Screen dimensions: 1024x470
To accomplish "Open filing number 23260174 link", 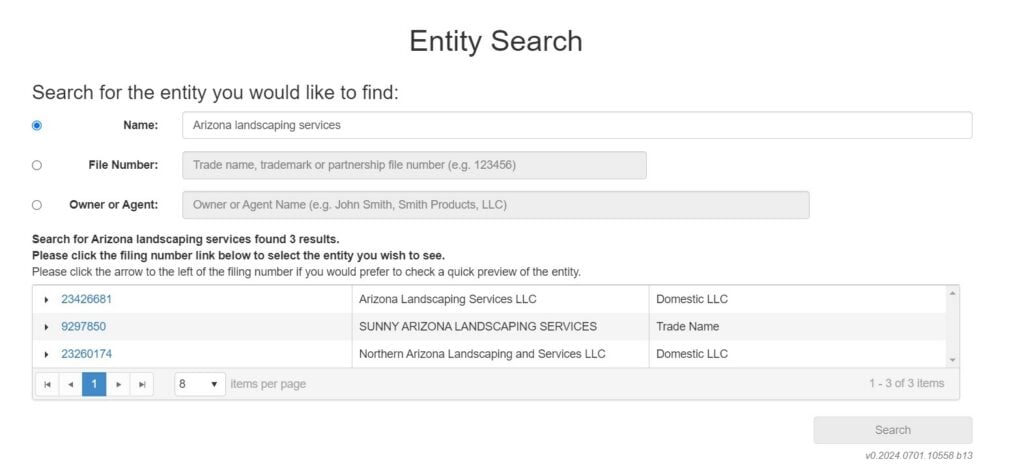I will click(x=86, y=354).
